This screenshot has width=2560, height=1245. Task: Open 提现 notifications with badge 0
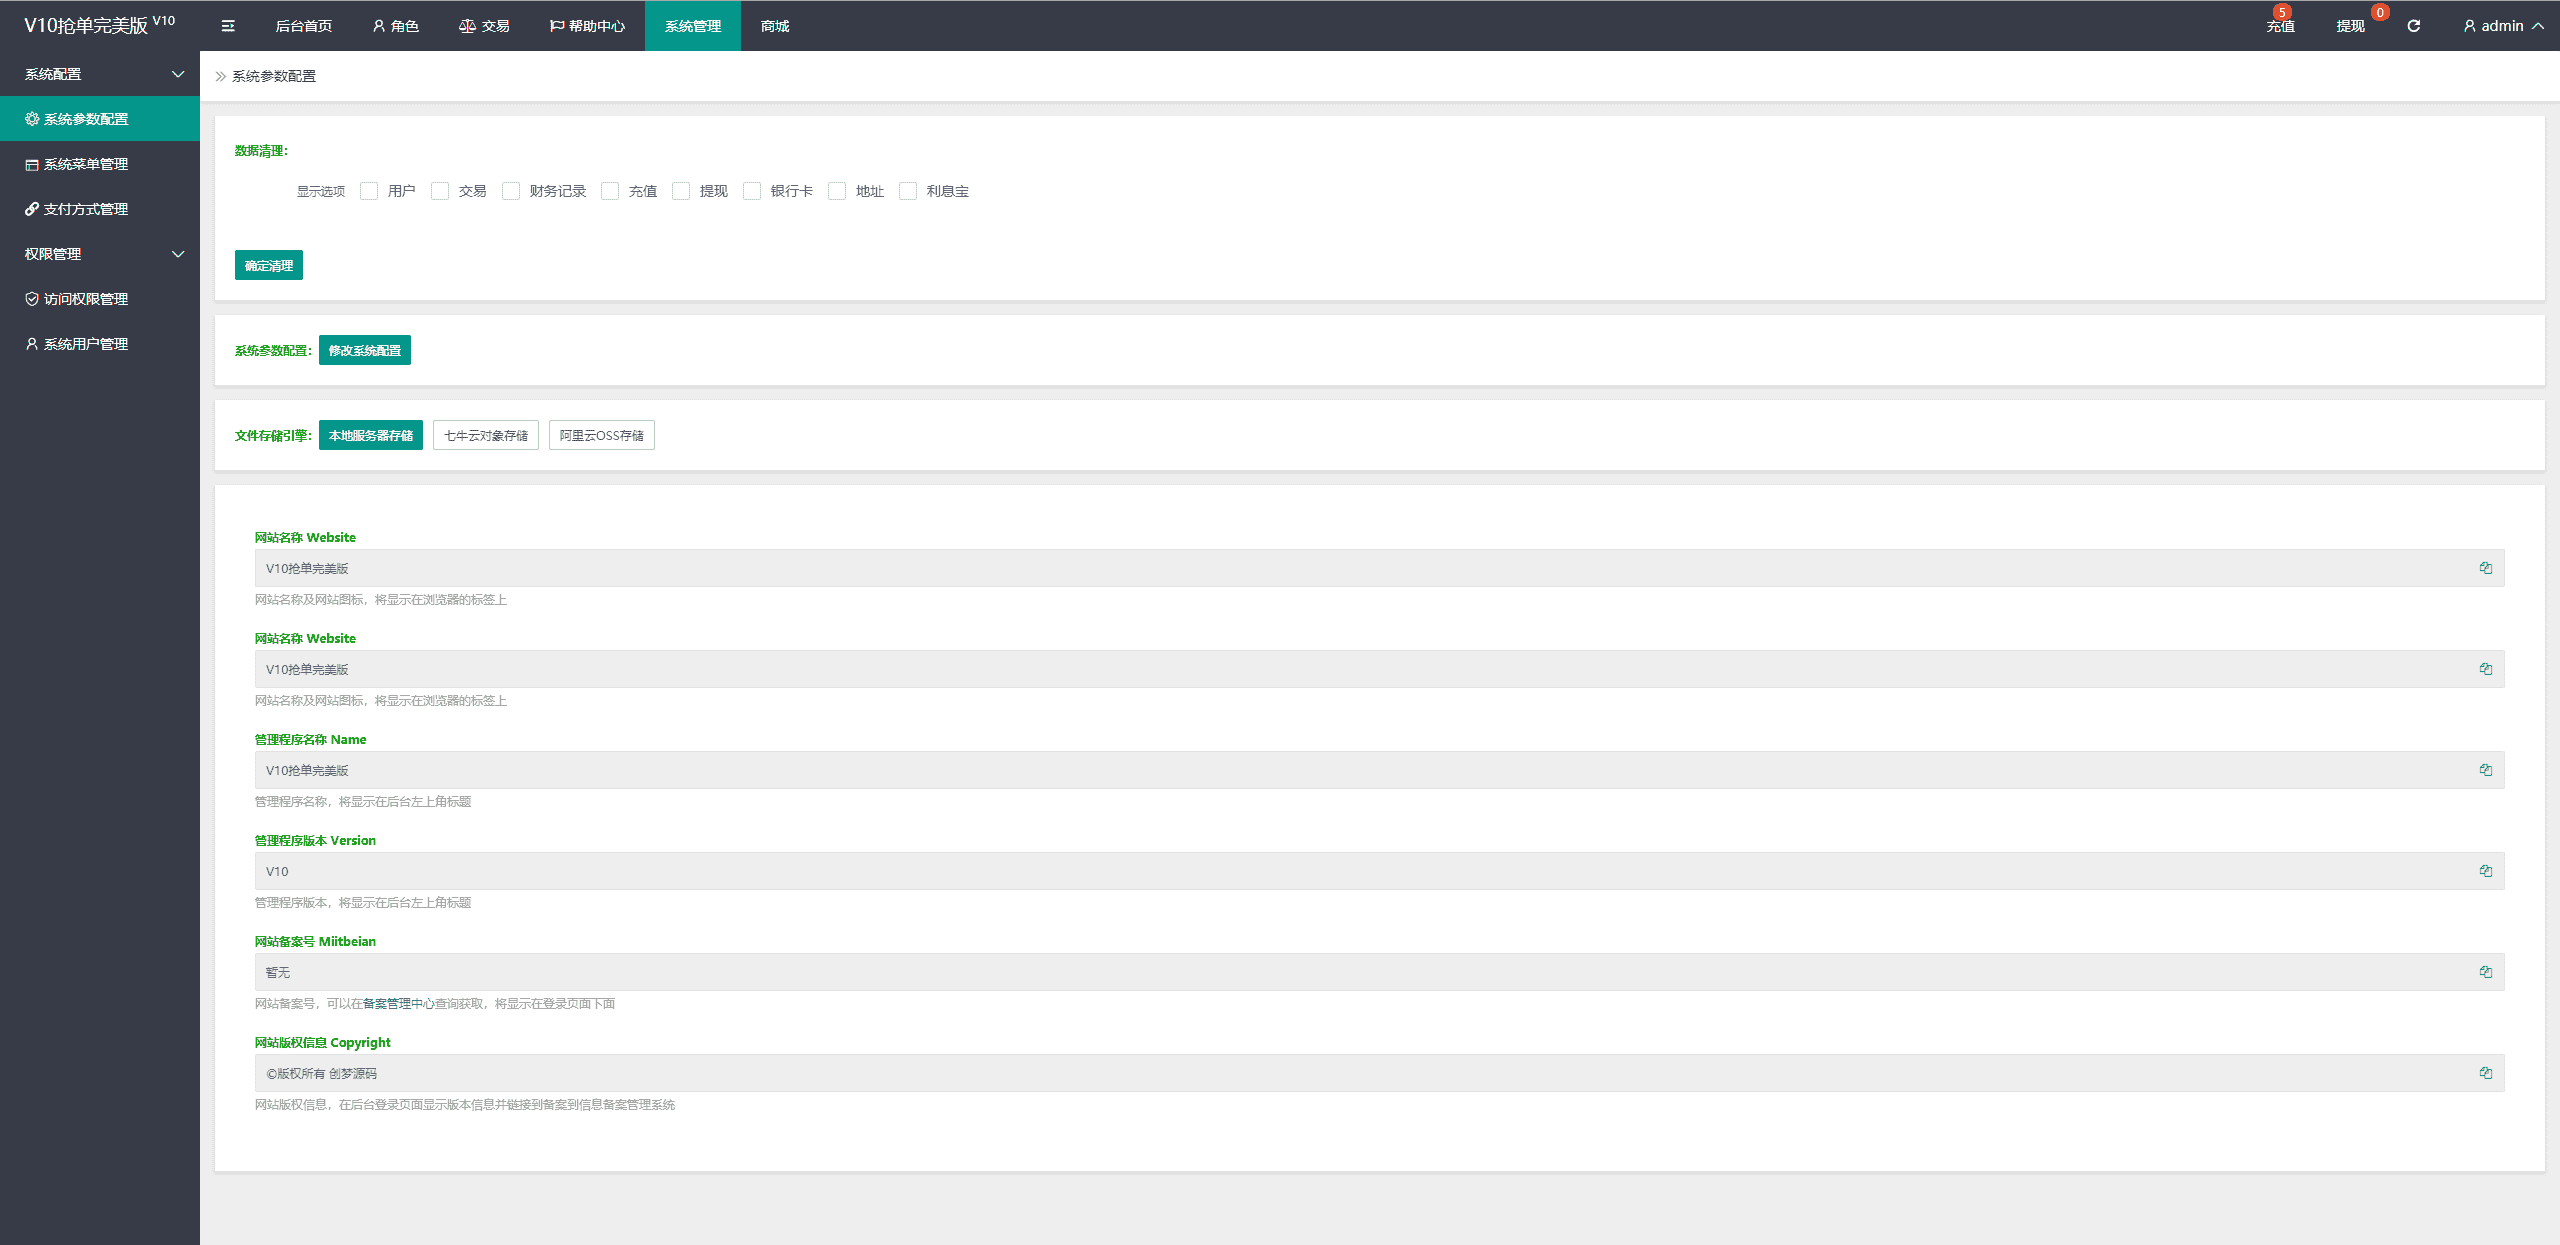click(x=2350, y=26)
